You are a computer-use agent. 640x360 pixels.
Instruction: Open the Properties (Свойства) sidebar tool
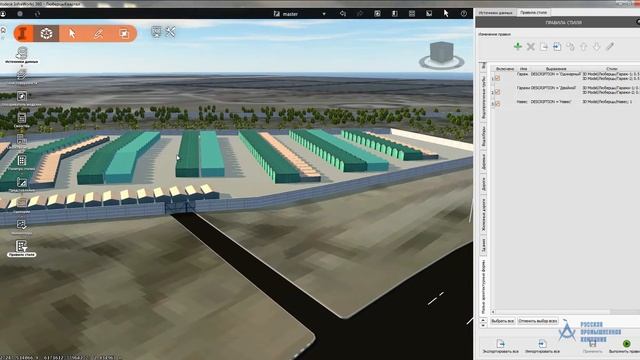[22, 120]
